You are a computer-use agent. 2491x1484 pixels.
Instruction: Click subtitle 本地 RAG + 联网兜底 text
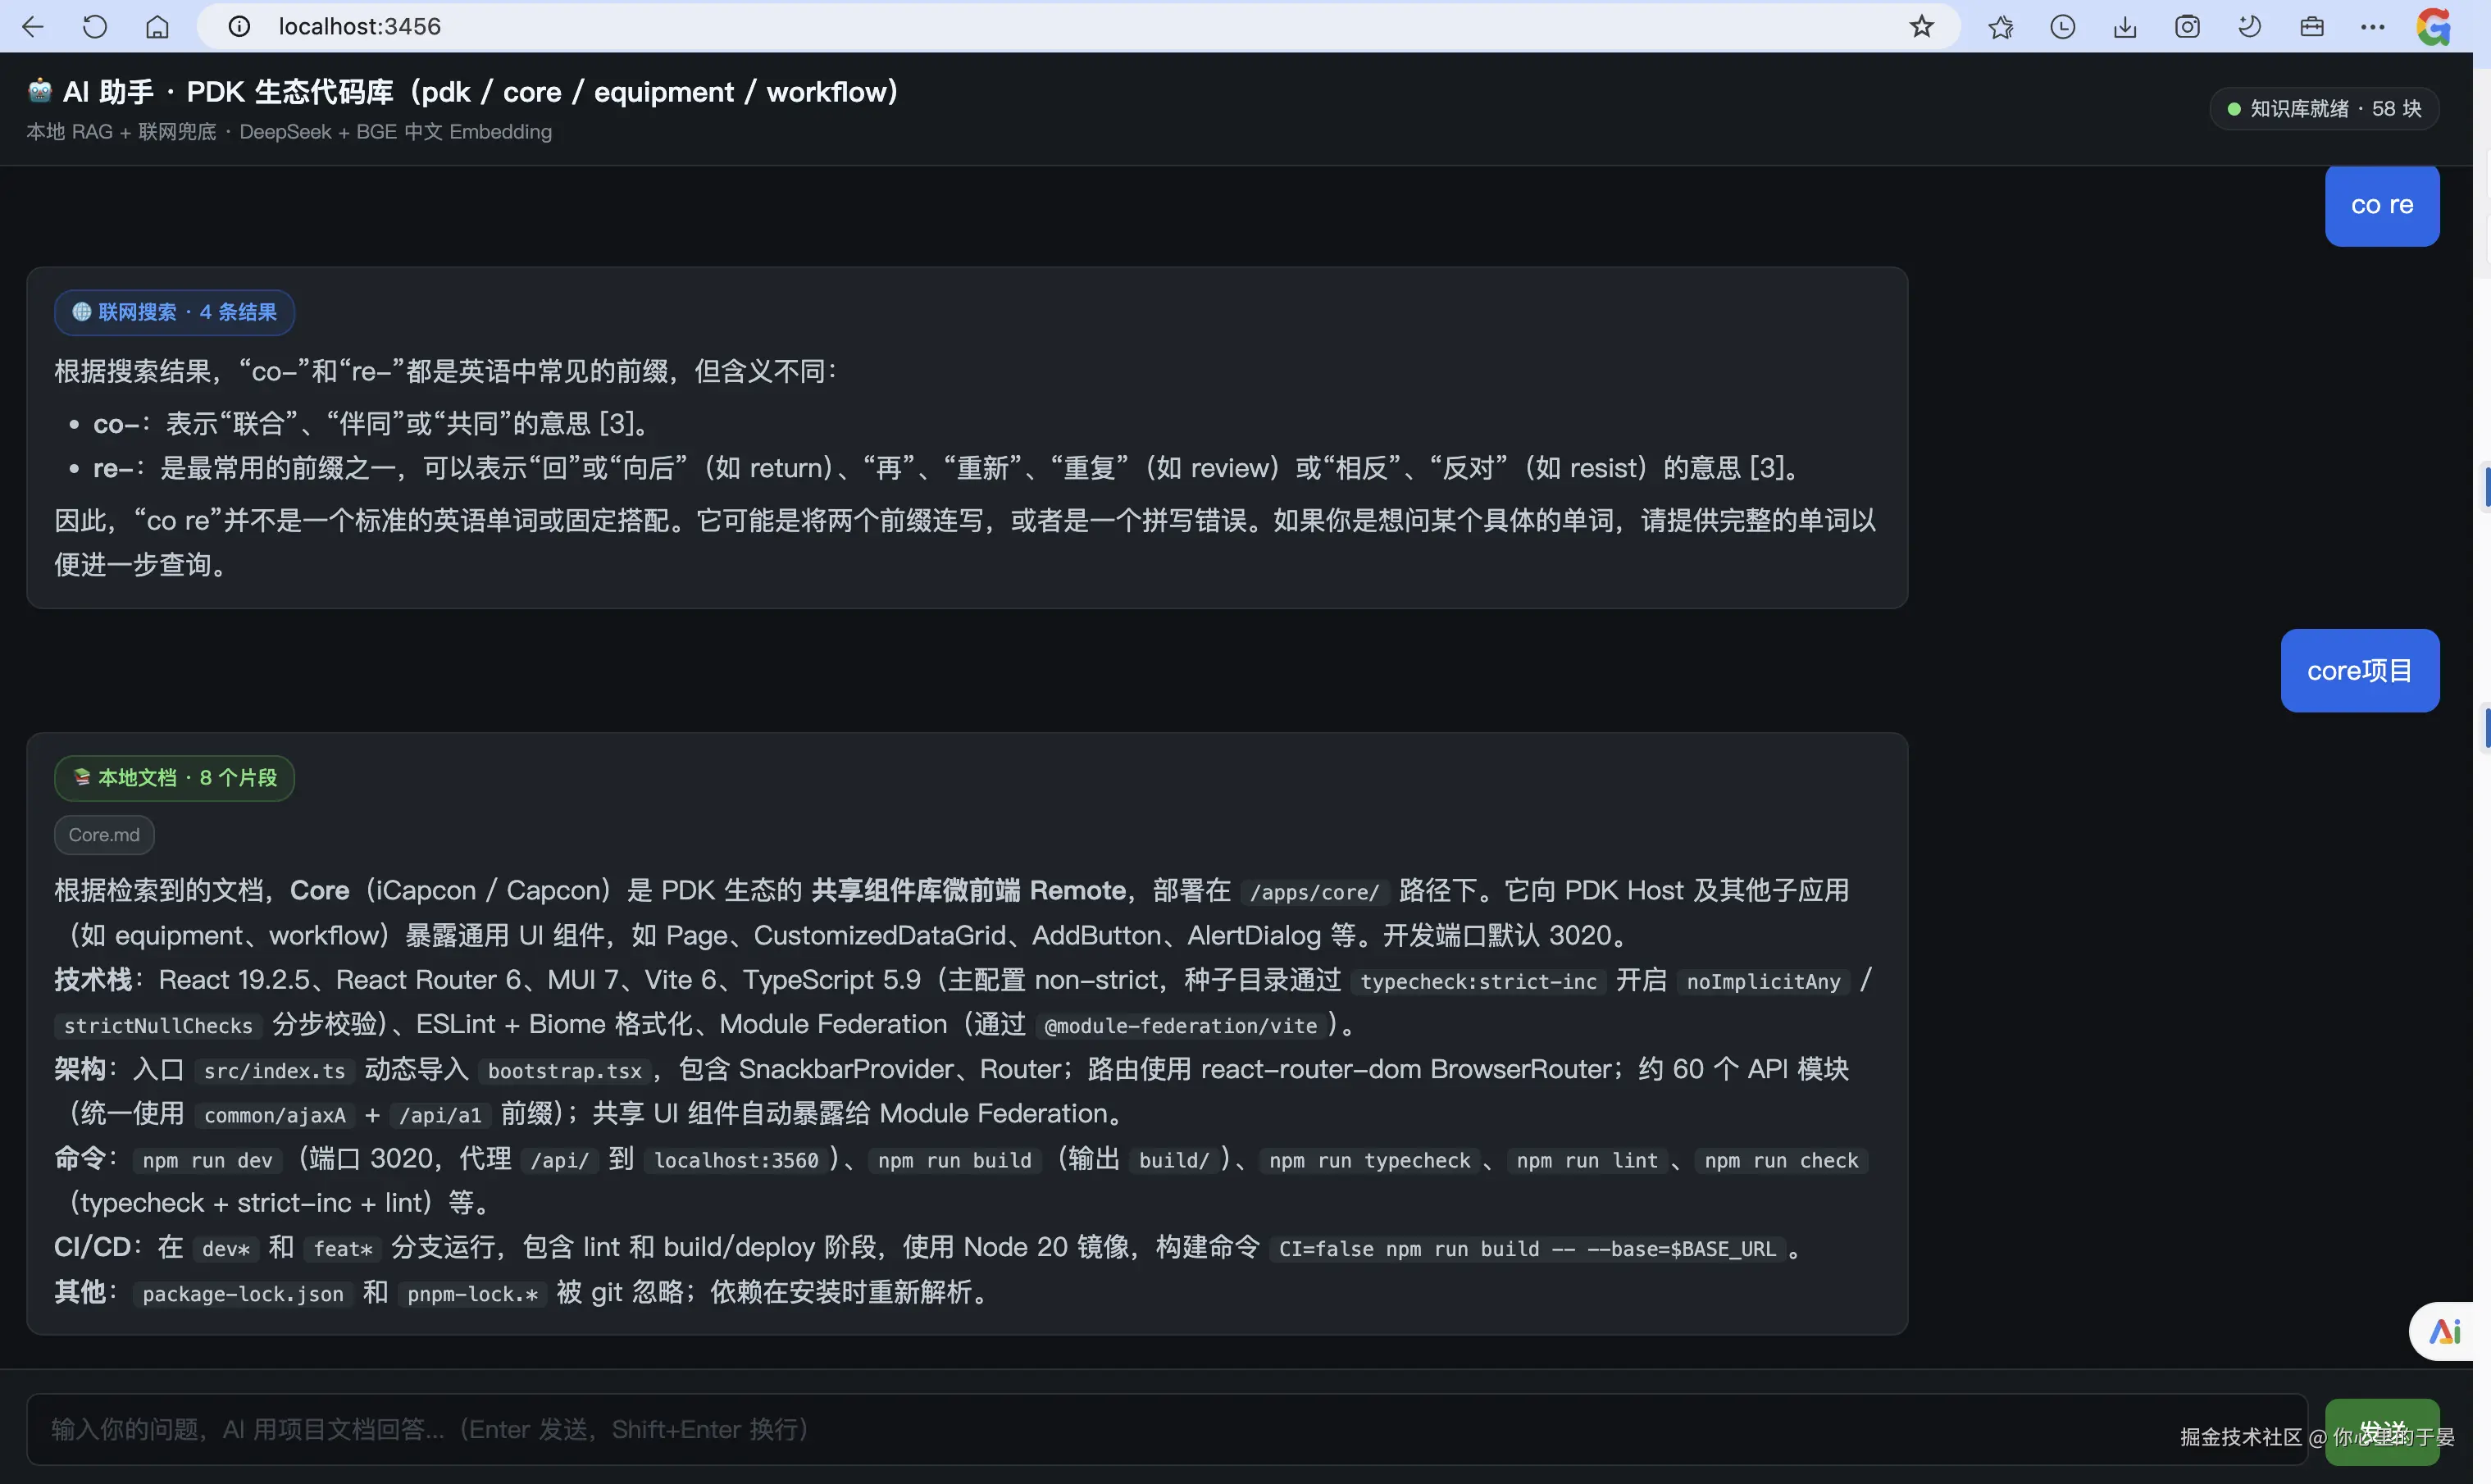coord(289,132)
